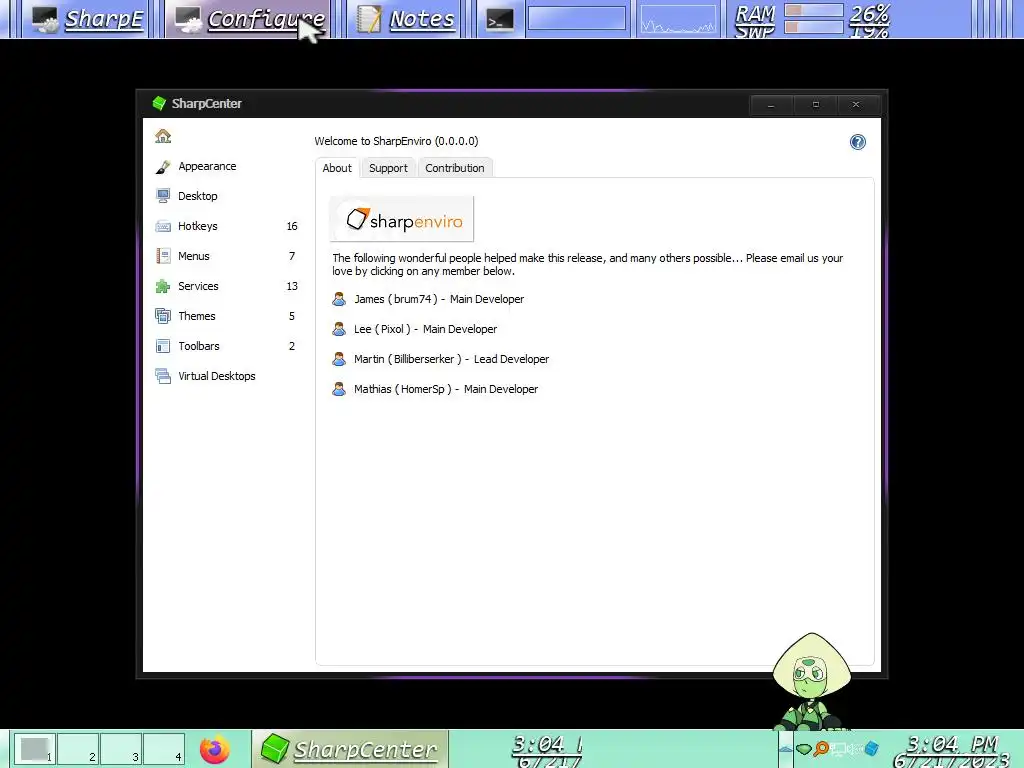Email James (brum74) - Main Developer
The height and width of the screenshot is (768, 1024).
[x=439, y=299]
